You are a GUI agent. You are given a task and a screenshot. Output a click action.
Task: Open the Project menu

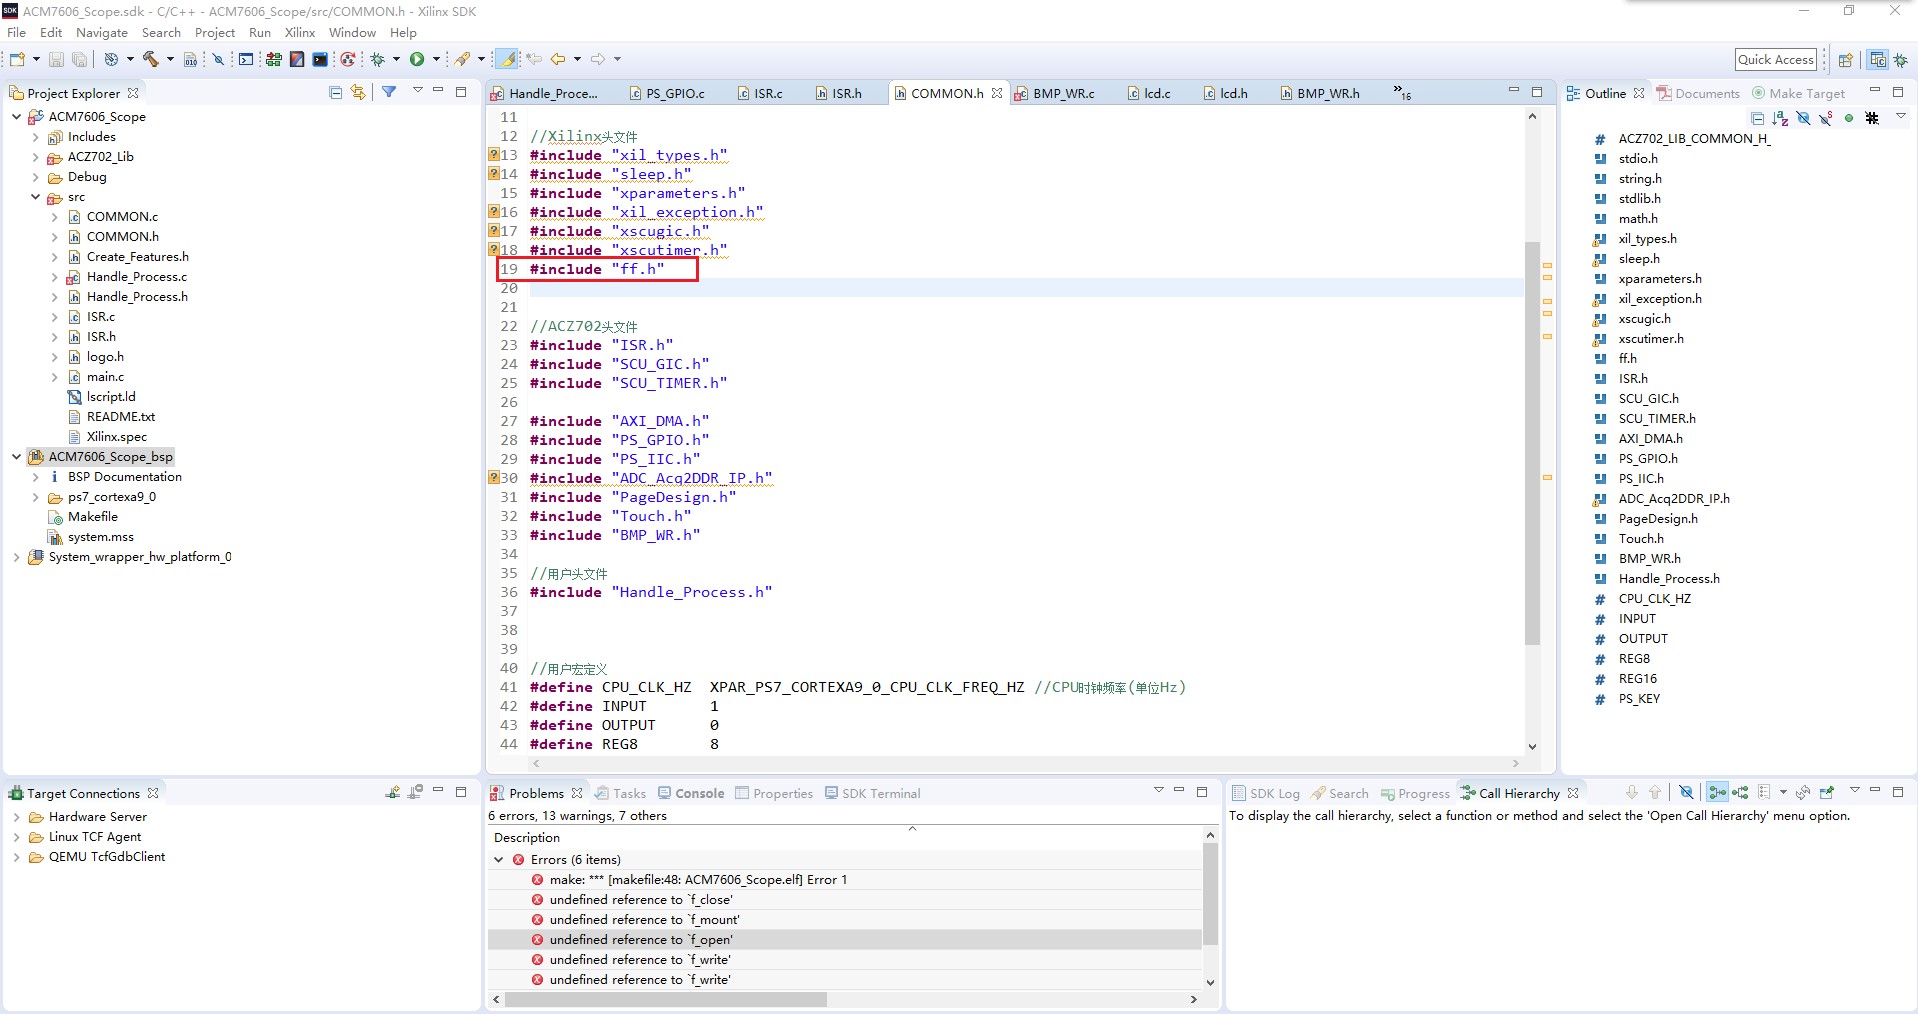tap(215, 32)
